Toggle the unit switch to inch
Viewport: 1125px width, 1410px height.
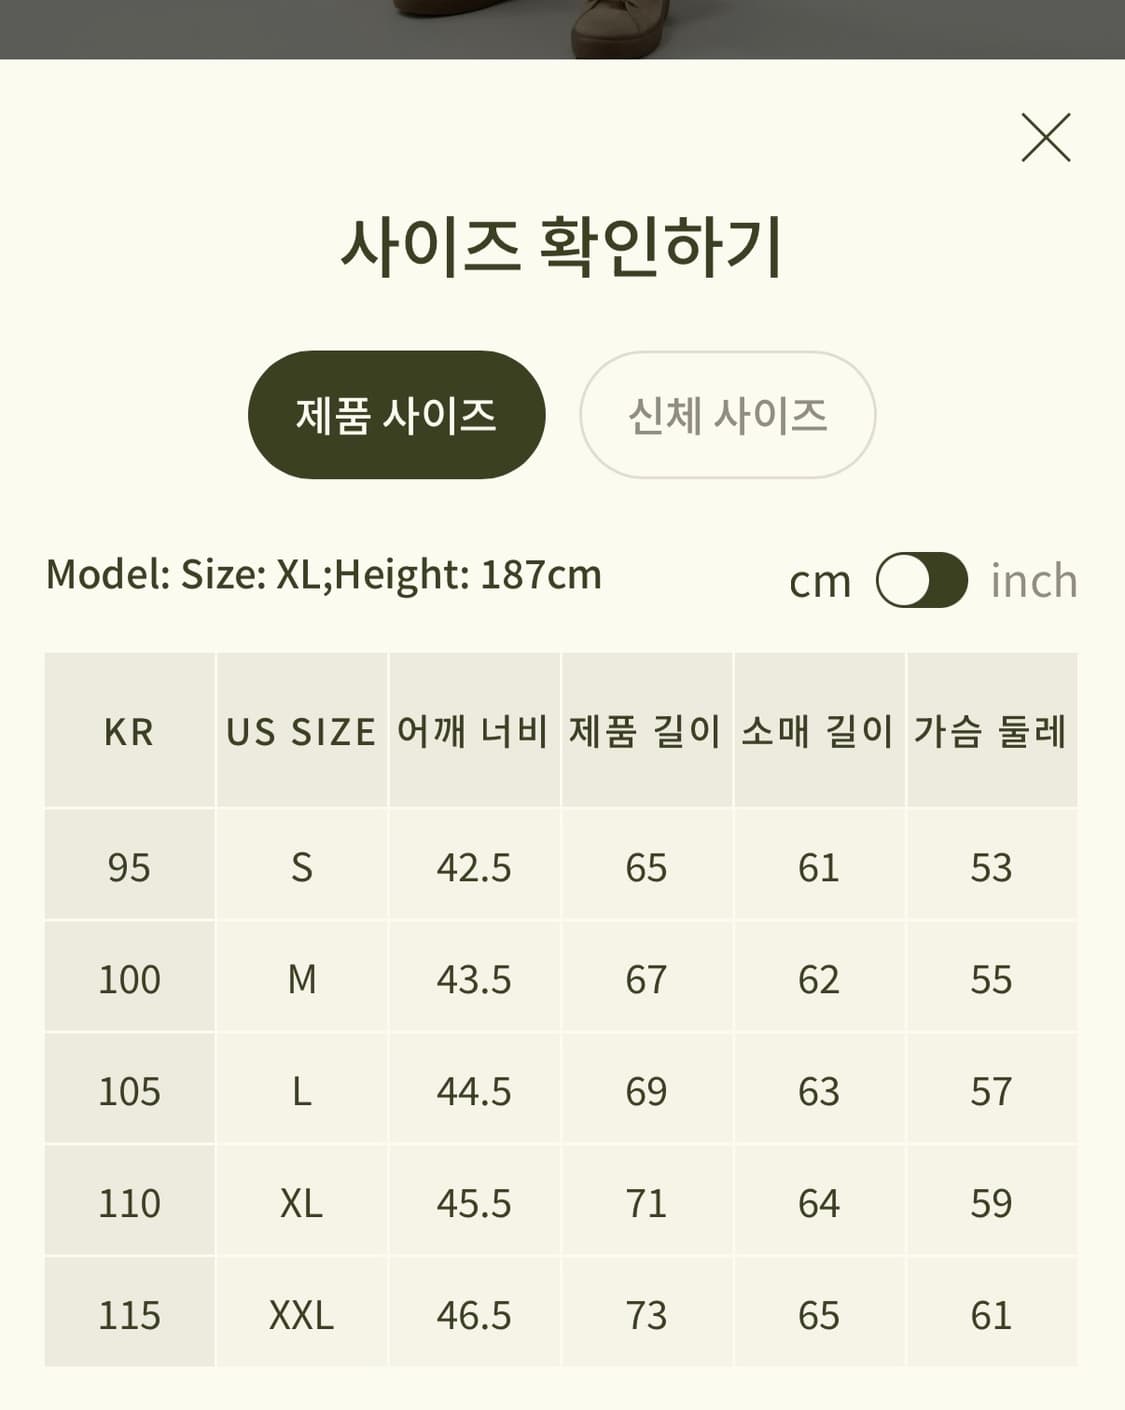[922, 580]
